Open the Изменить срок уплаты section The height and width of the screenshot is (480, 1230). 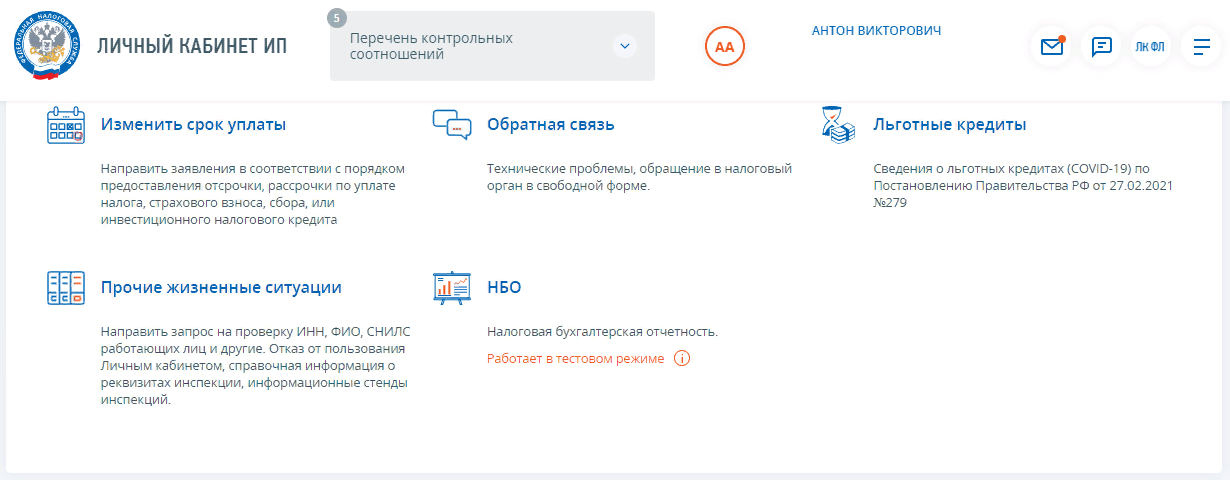(193, 125)
